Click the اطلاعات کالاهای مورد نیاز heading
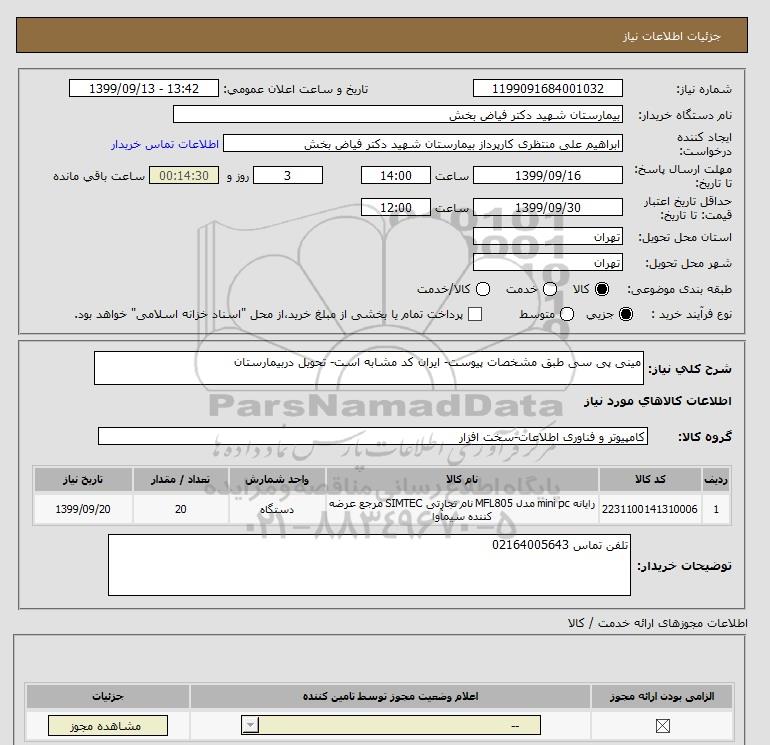 658,401
